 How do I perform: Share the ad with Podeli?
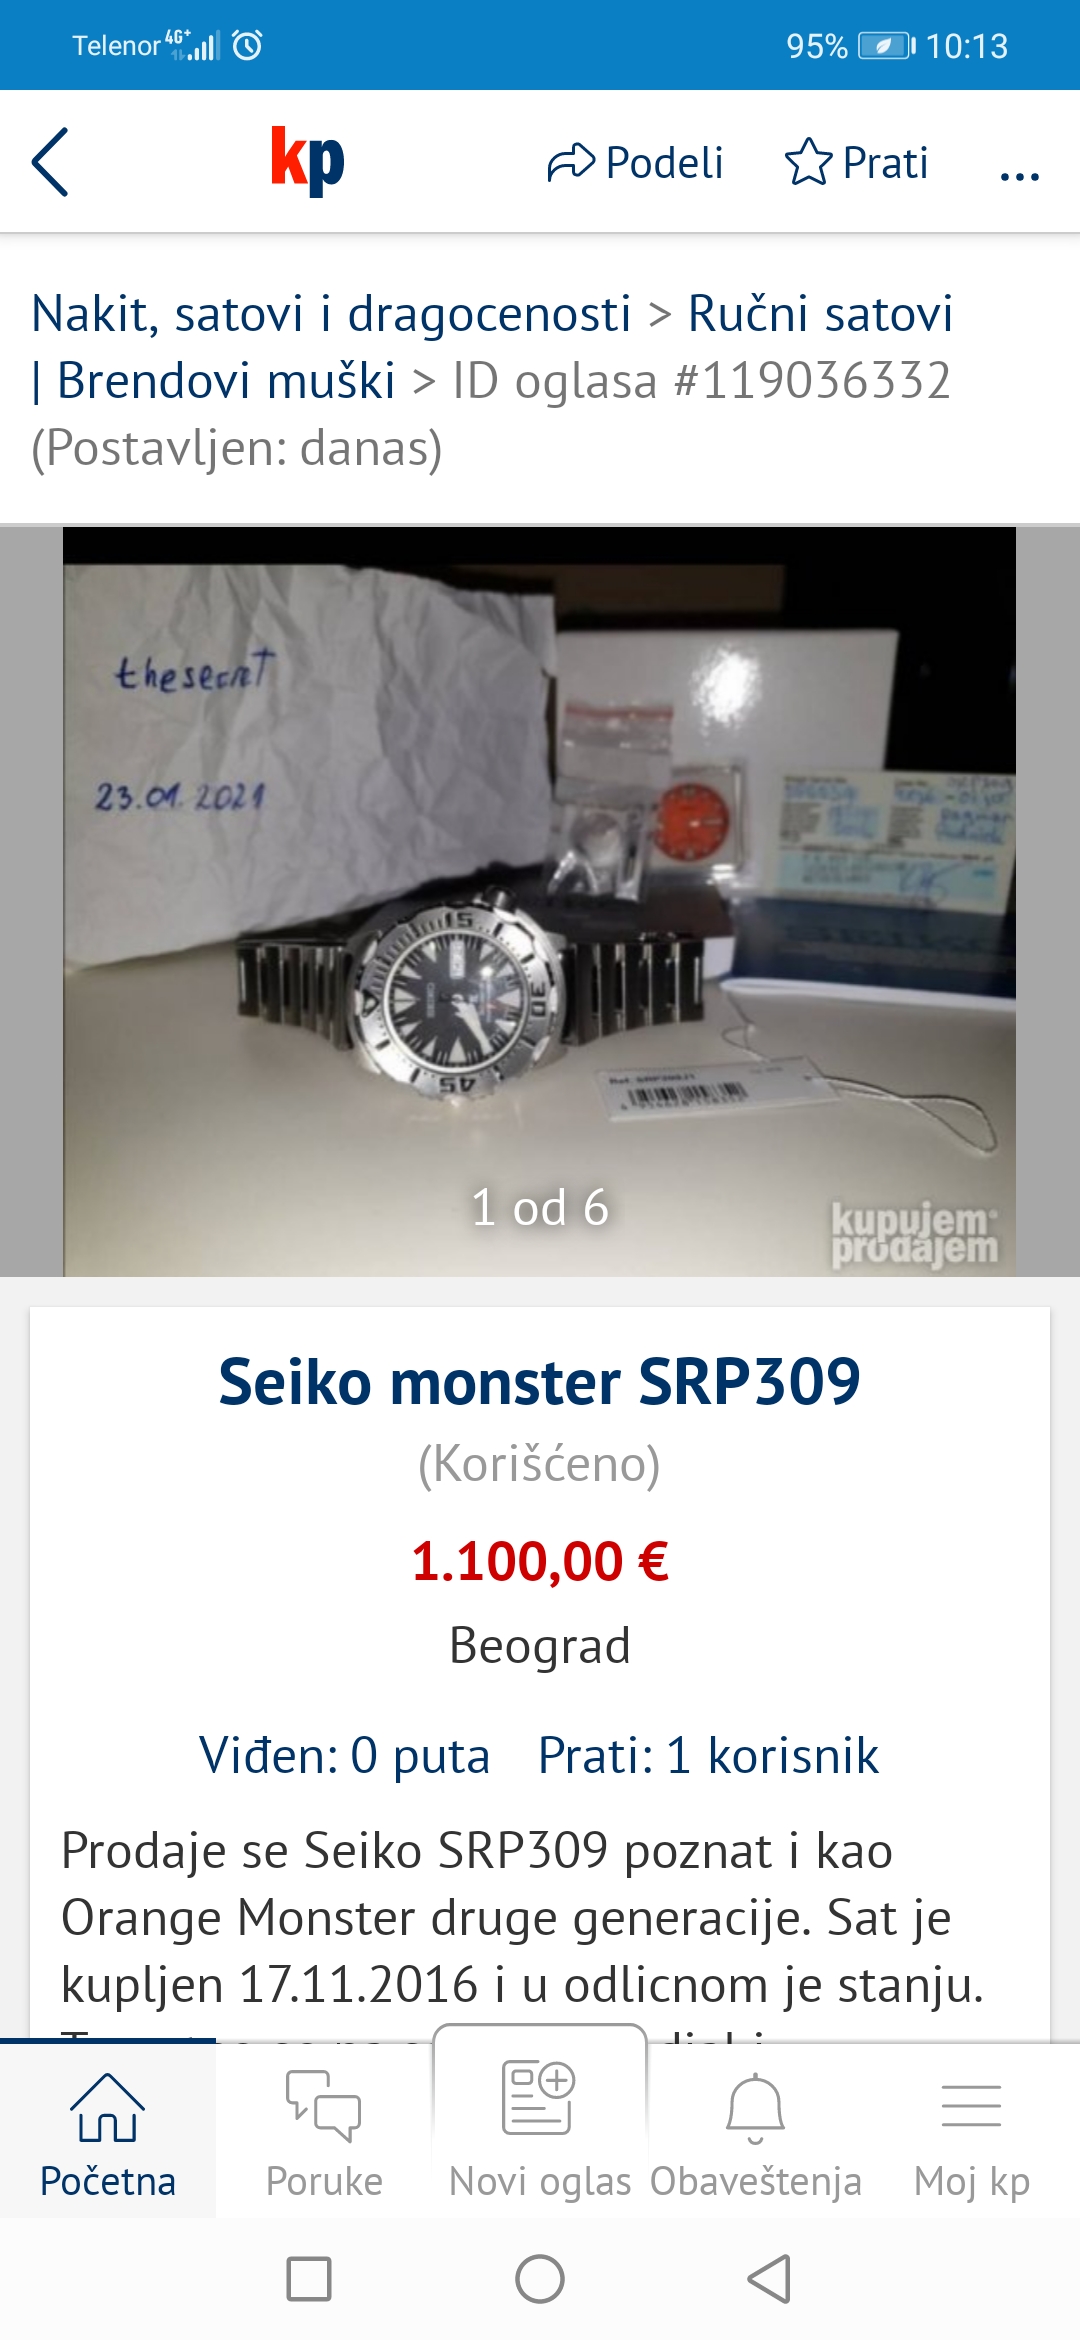pos(635,163)
